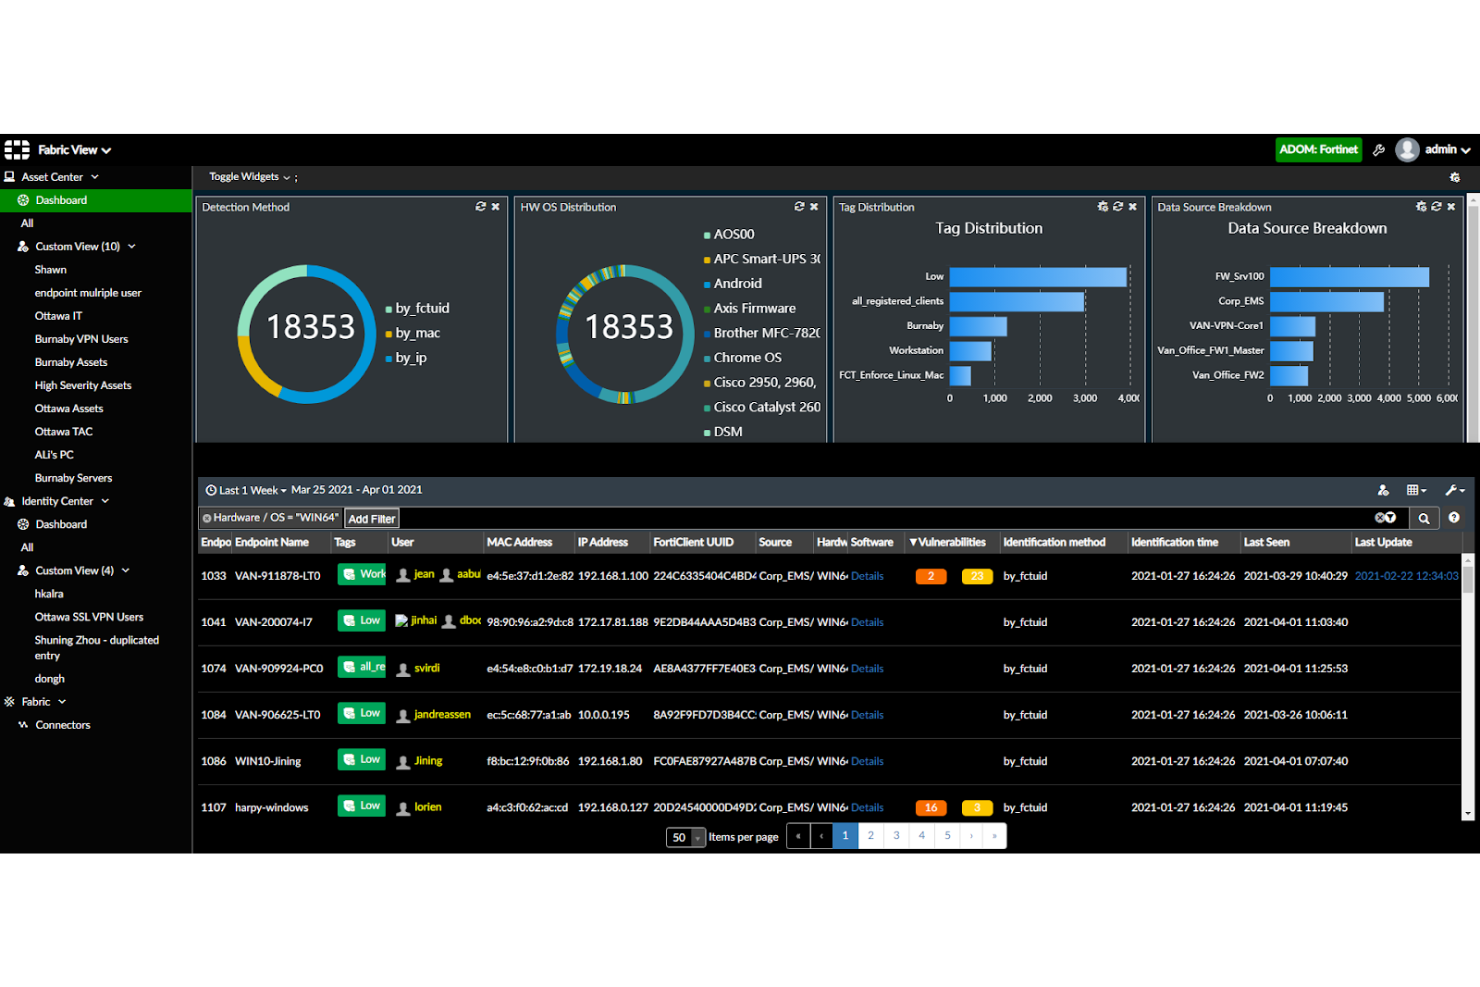Click the Add Filter button

point(371,518)
